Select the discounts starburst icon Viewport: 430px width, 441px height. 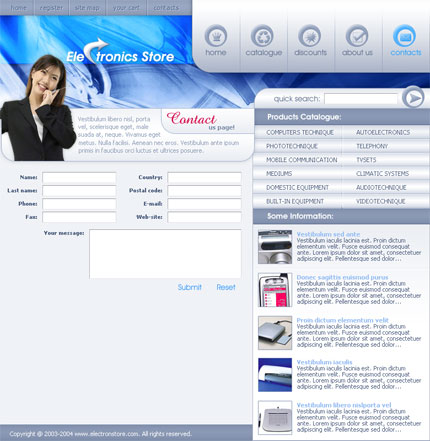[x=310, y=36]
